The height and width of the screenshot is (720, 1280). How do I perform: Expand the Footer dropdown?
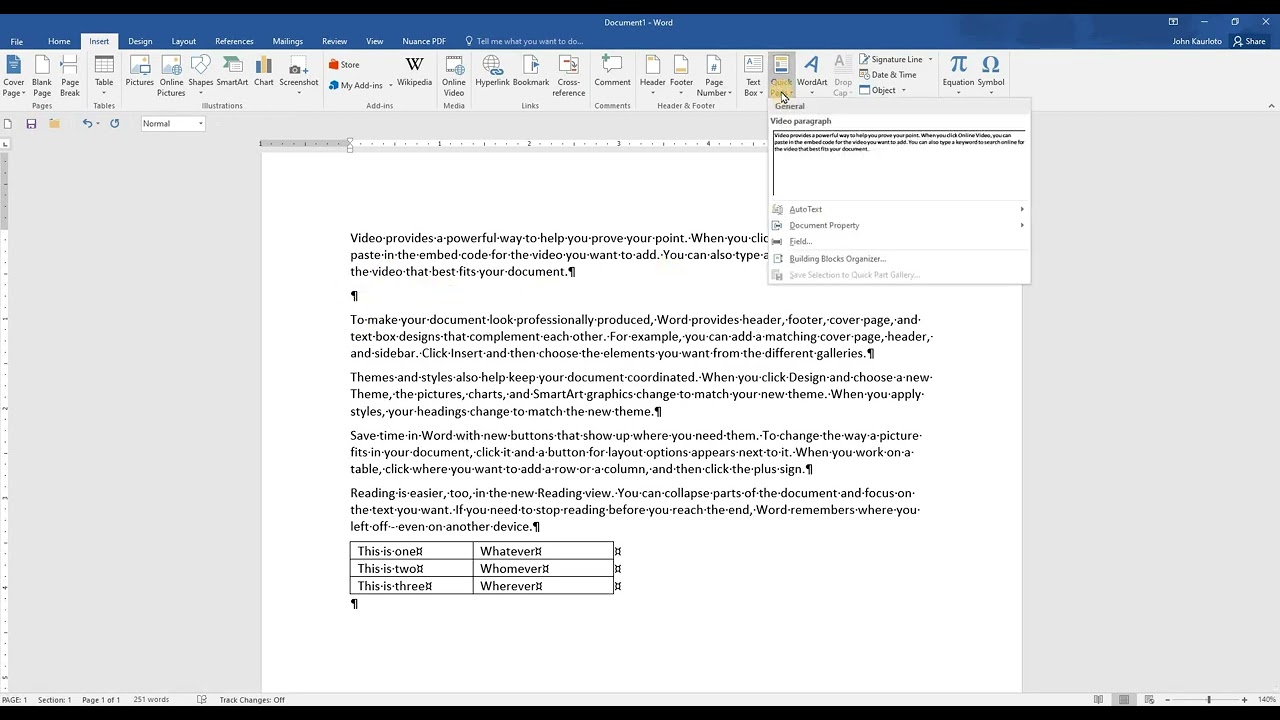point(681,76)
